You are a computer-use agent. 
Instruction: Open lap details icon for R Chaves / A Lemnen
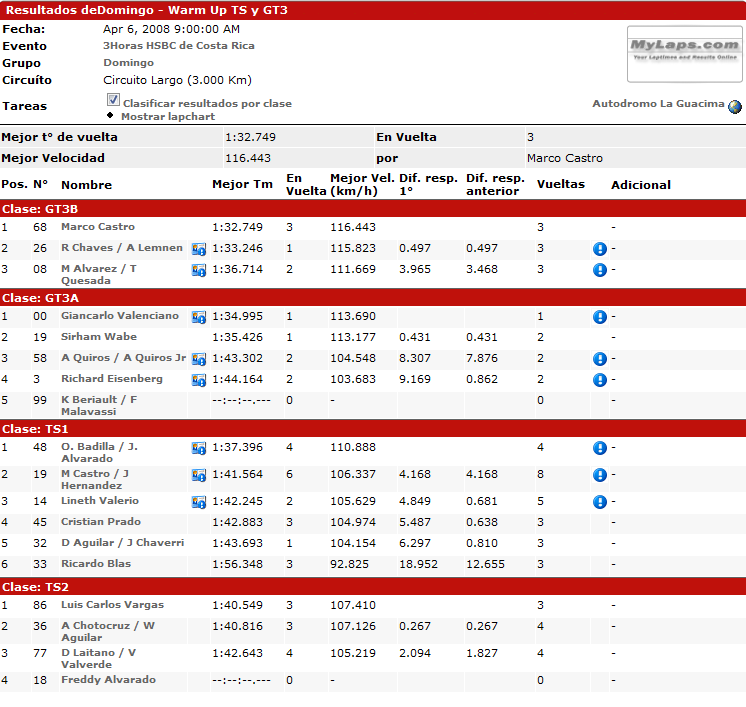pyautogui.click(x=199, y=249)
